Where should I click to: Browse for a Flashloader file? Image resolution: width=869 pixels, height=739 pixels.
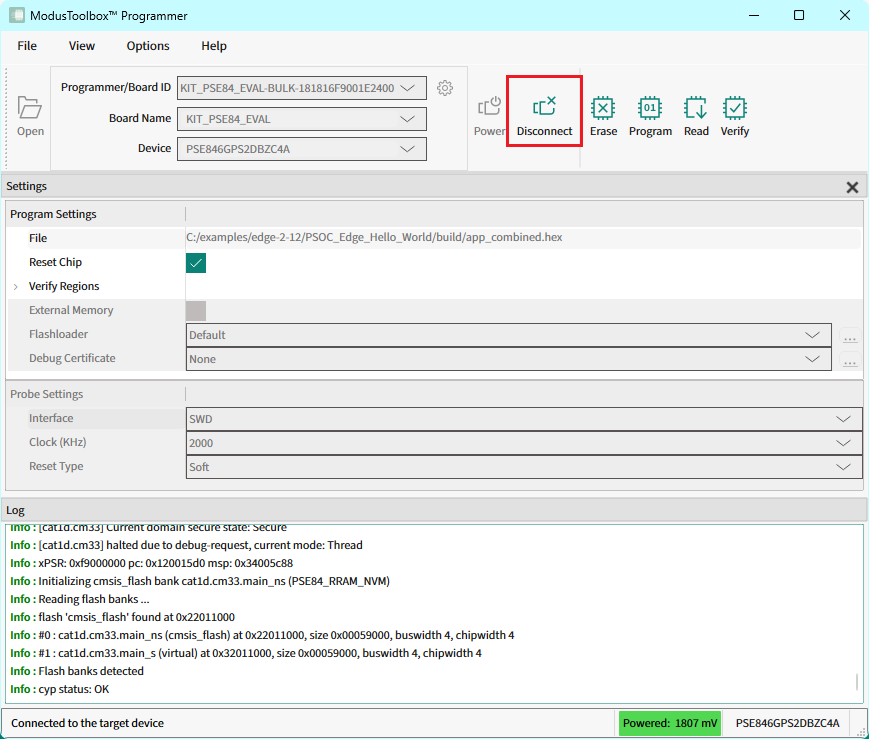tap(850, 336)
